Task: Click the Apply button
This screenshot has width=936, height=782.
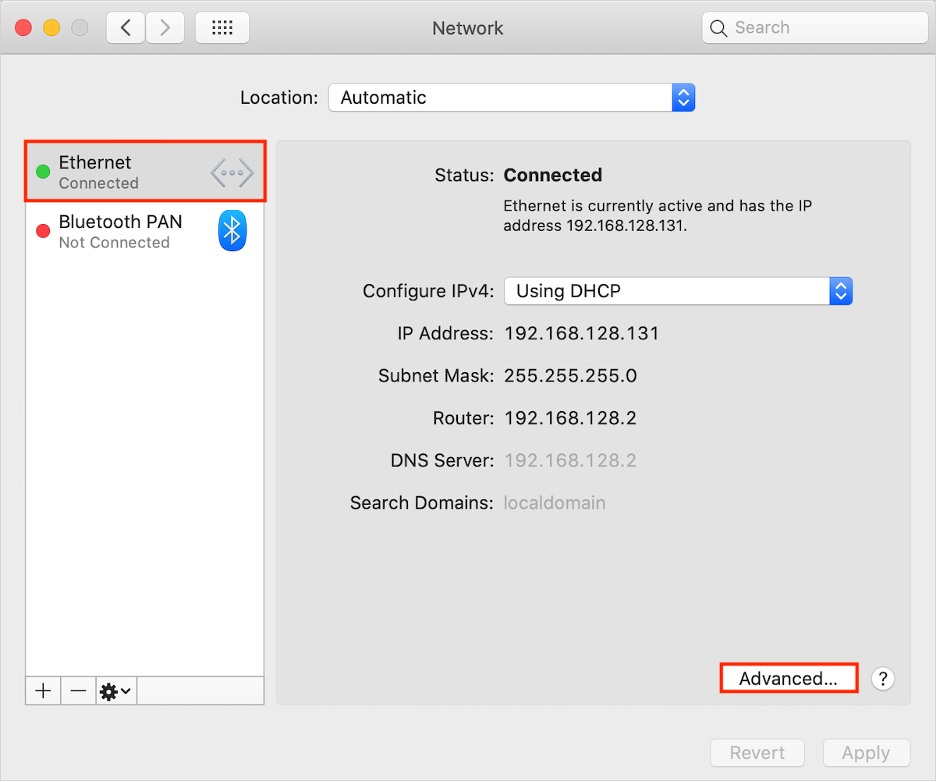Action: pyautogui.click(x=866, y=752)
